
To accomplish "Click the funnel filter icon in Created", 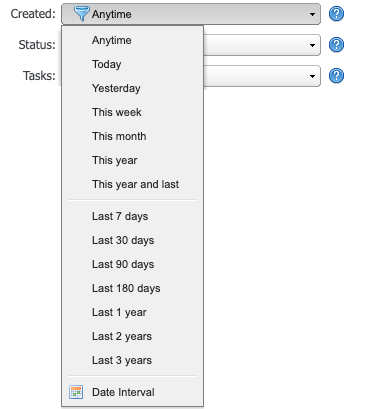I will coord(81,14).
